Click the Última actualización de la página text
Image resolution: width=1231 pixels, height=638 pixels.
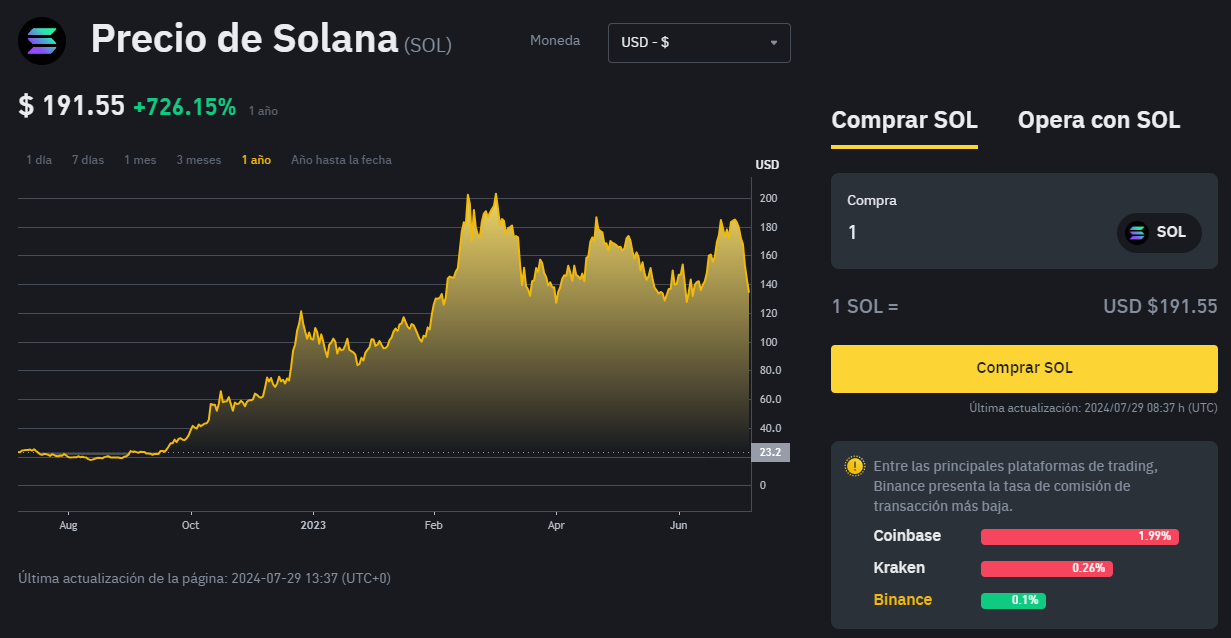point(205,578)
